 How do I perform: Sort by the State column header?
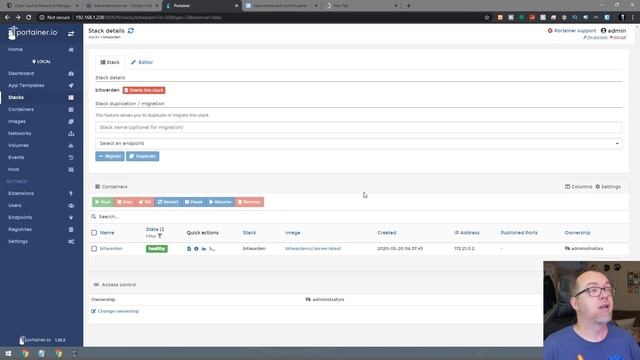(x=155, y=229)
